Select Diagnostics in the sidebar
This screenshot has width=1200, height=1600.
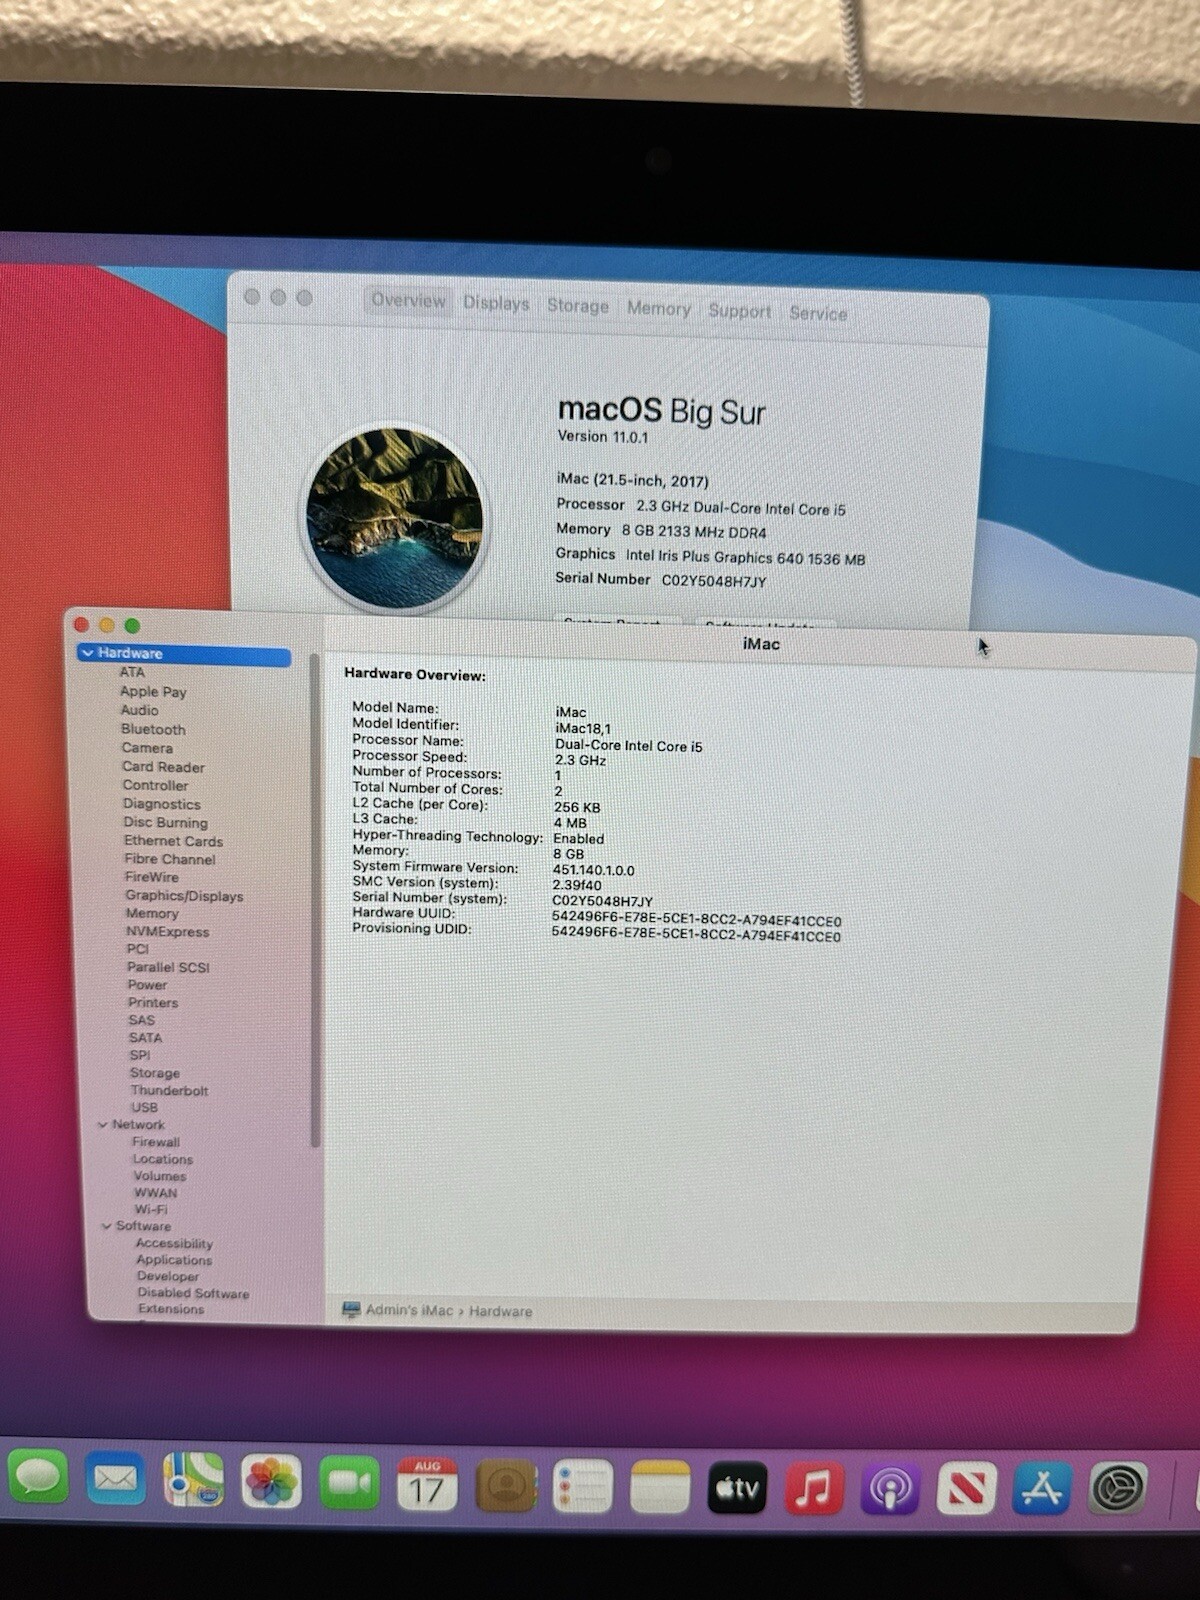(162, 804)
